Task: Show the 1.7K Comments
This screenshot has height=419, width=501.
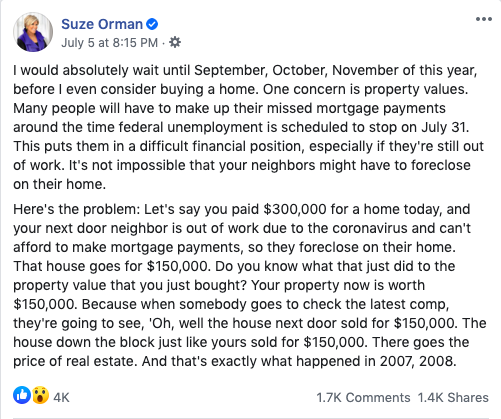Action: tap(363, 398)
